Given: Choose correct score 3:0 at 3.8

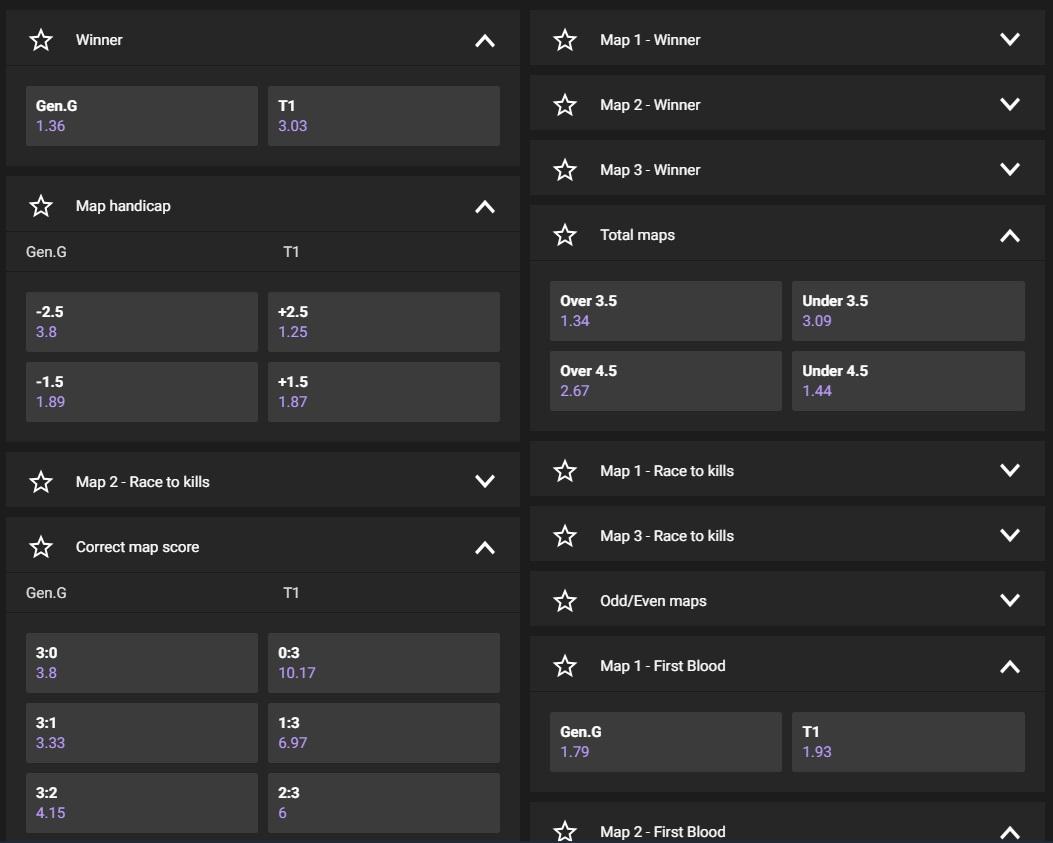Looking at the screenshot, I should [142, 663].
